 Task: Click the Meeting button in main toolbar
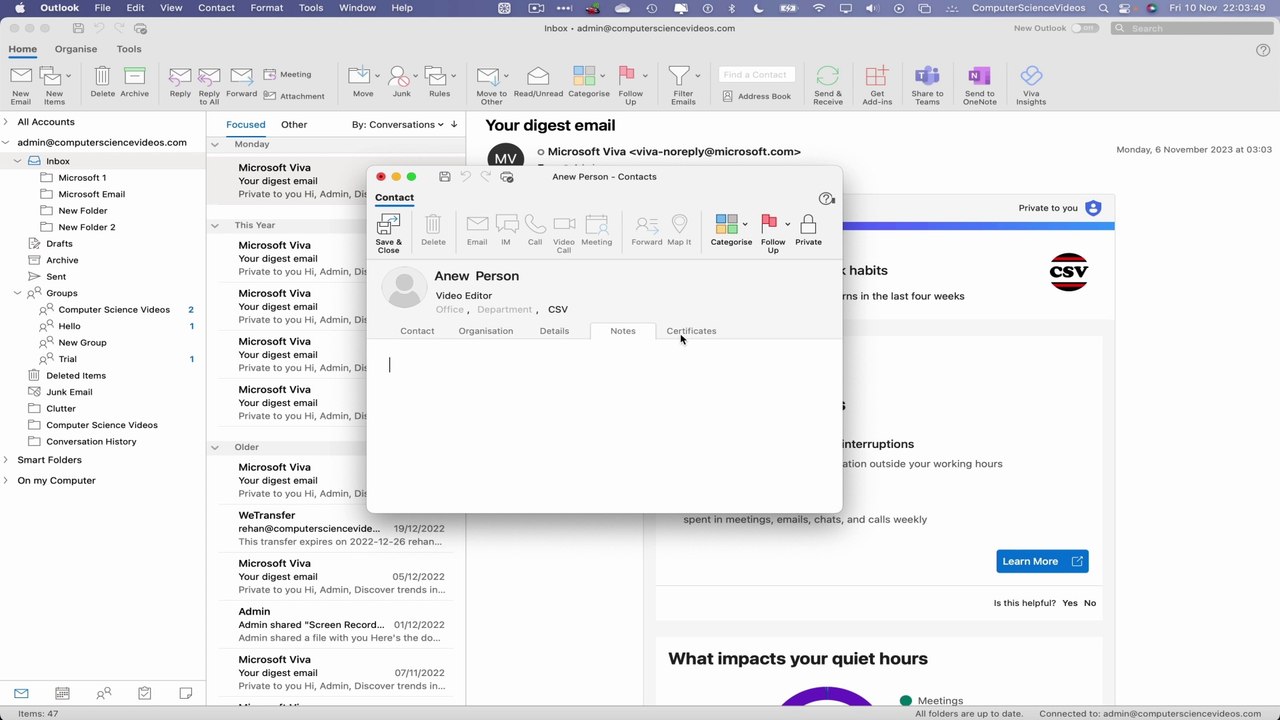click(288, 74)
